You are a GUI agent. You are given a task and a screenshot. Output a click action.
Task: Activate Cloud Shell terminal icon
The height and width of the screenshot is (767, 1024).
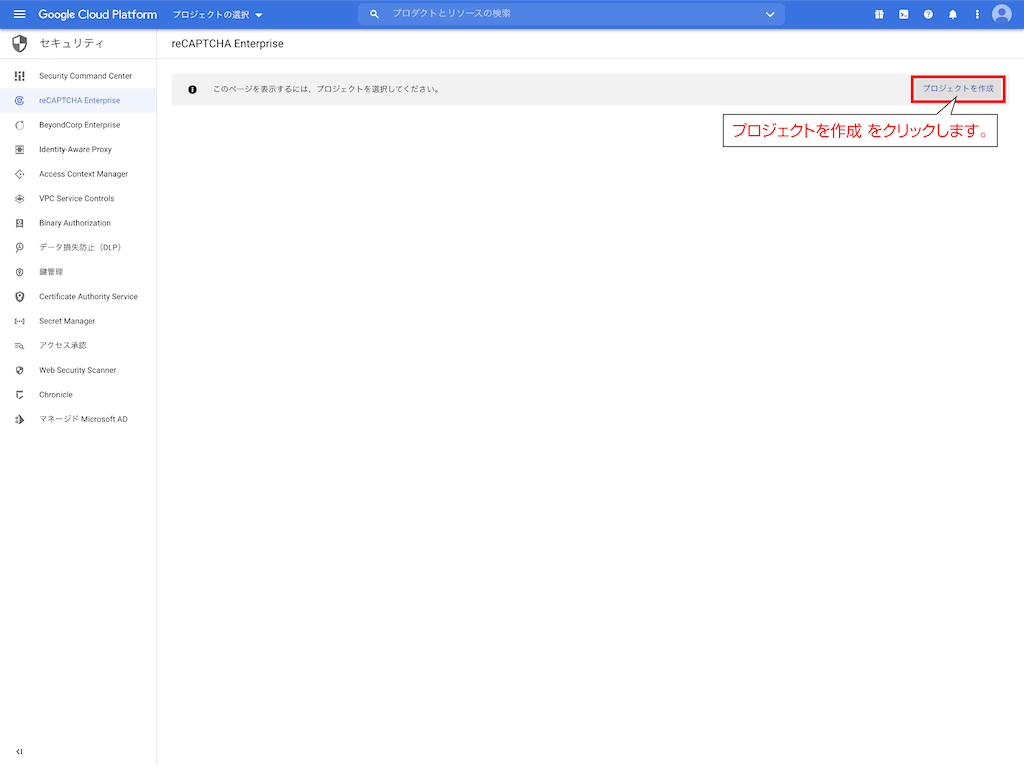pyautogui.click(x=904, y=14)
